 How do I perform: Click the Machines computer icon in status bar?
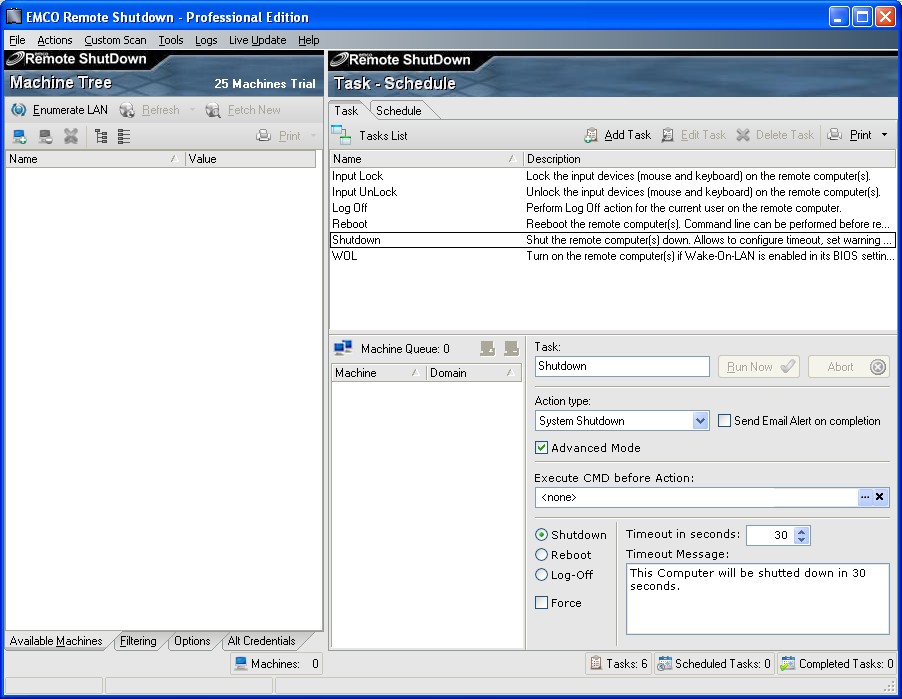[x=240, y=663]
